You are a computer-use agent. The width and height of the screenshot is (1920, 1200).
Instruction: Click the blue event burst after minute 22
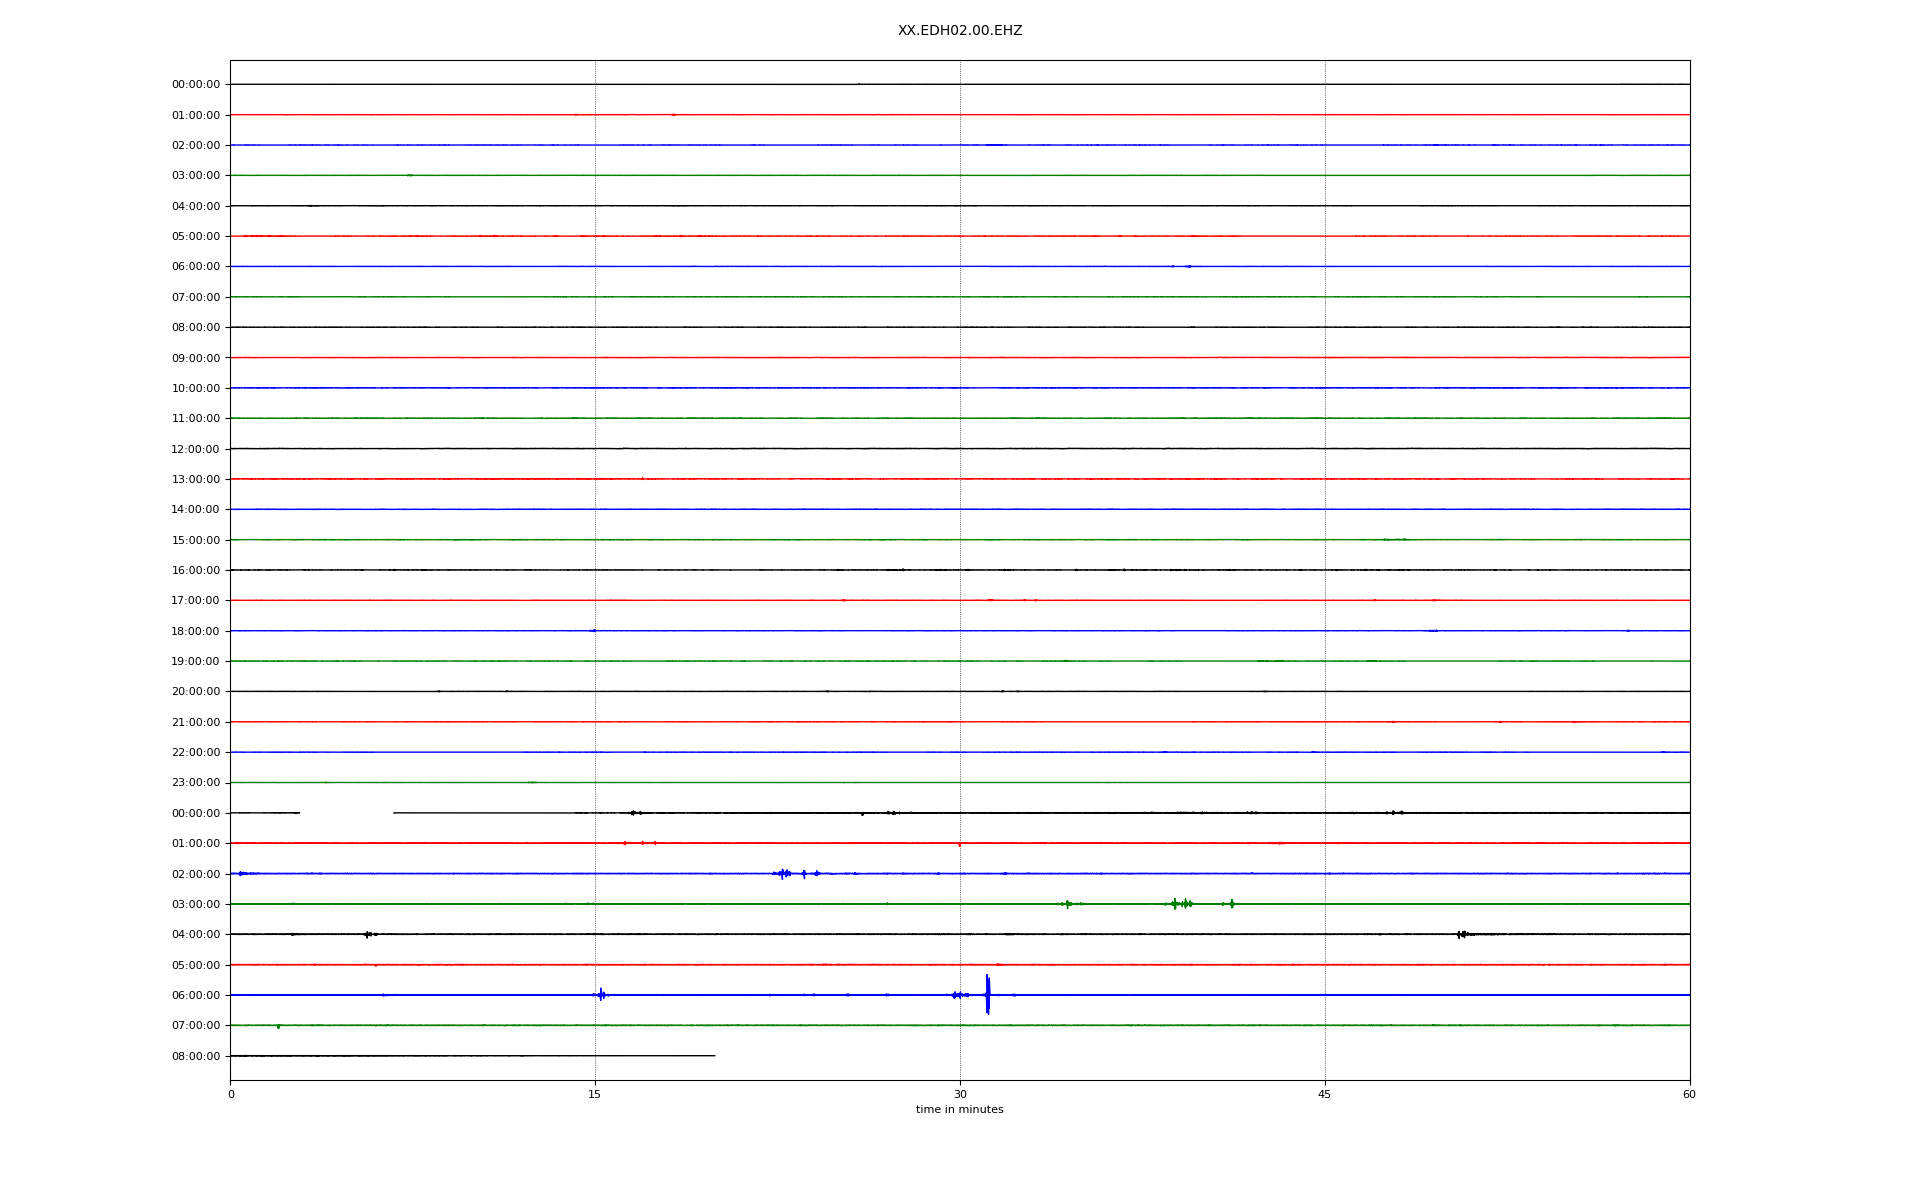[x=784, y=873]
